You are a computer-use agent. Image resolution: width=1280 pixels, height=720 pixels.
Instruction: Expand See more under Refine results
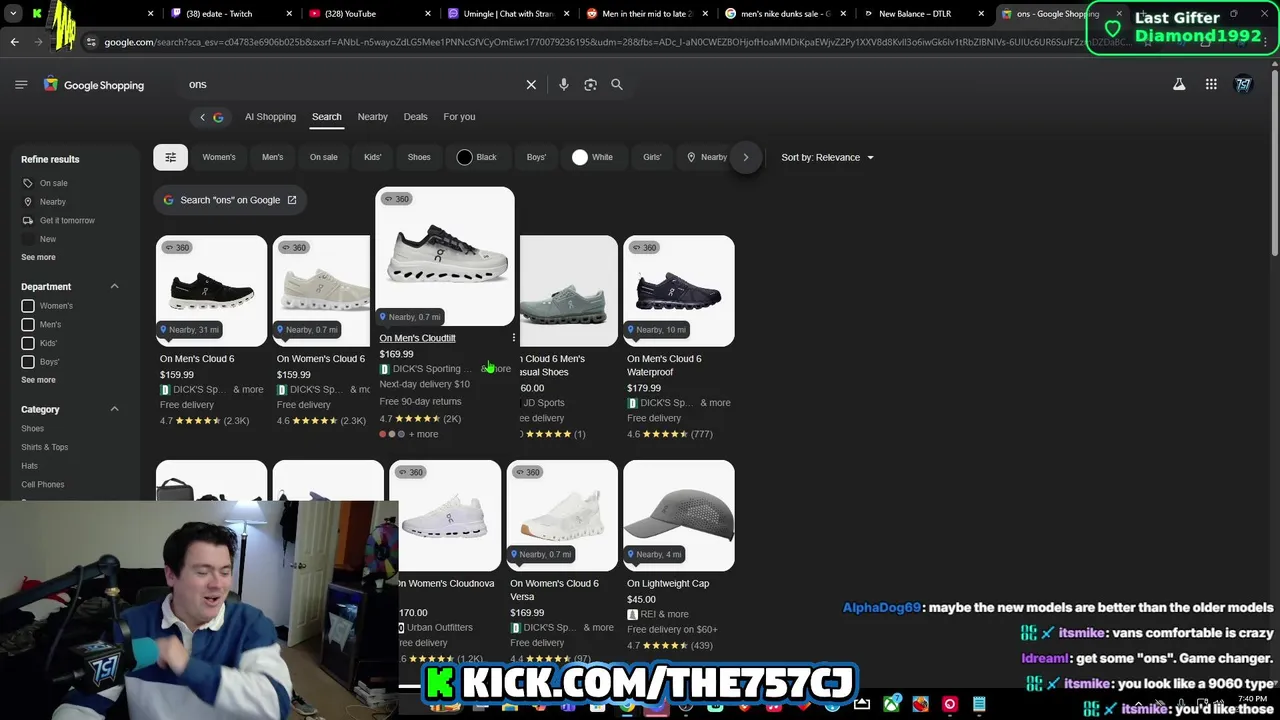[x=39, y=257]
